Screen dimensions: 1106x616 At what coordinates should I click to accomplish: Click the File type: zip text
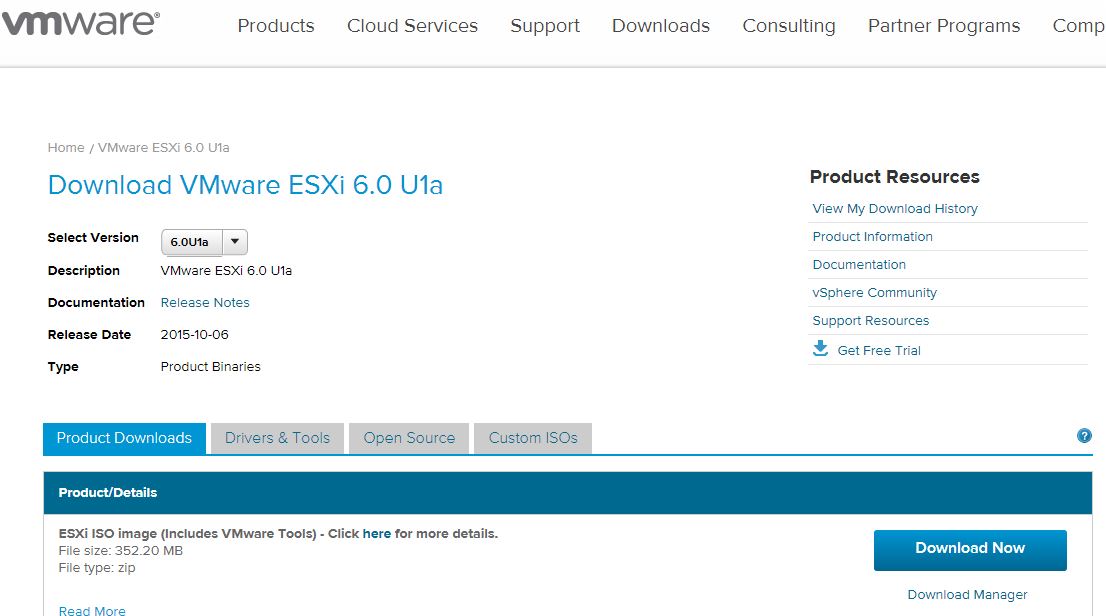point(97,568)
